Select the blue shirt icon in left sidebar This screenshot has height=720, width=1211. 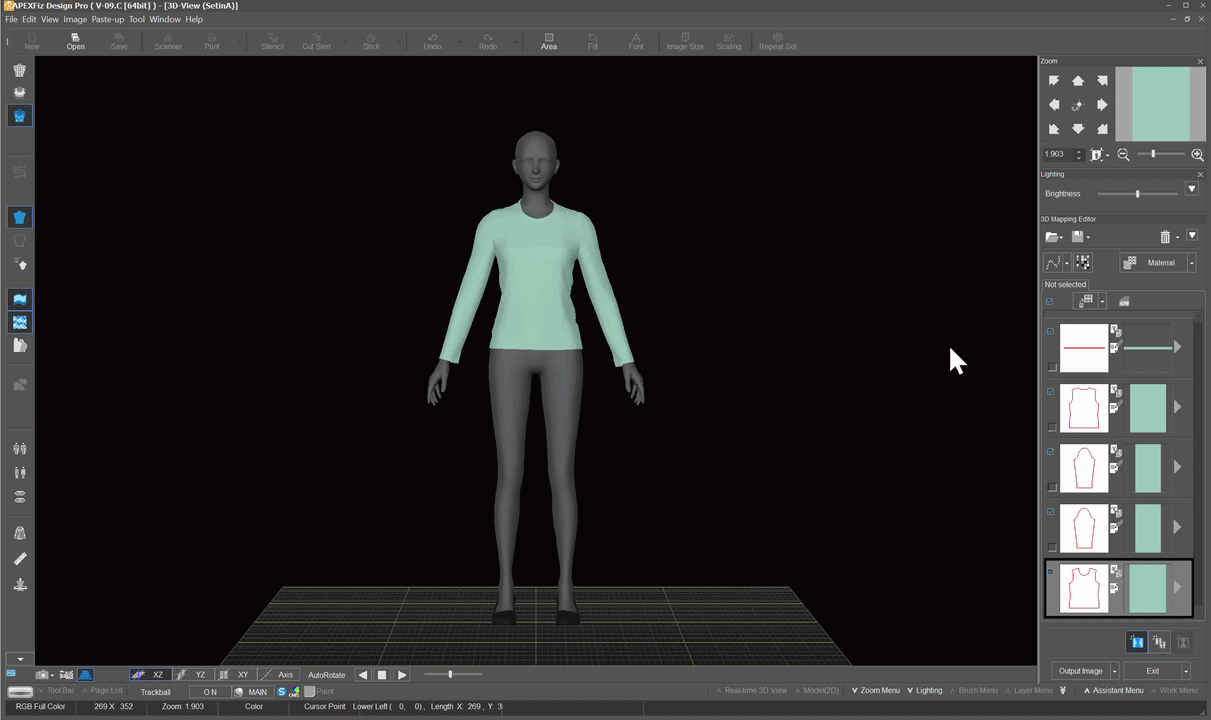pos(19,217)
